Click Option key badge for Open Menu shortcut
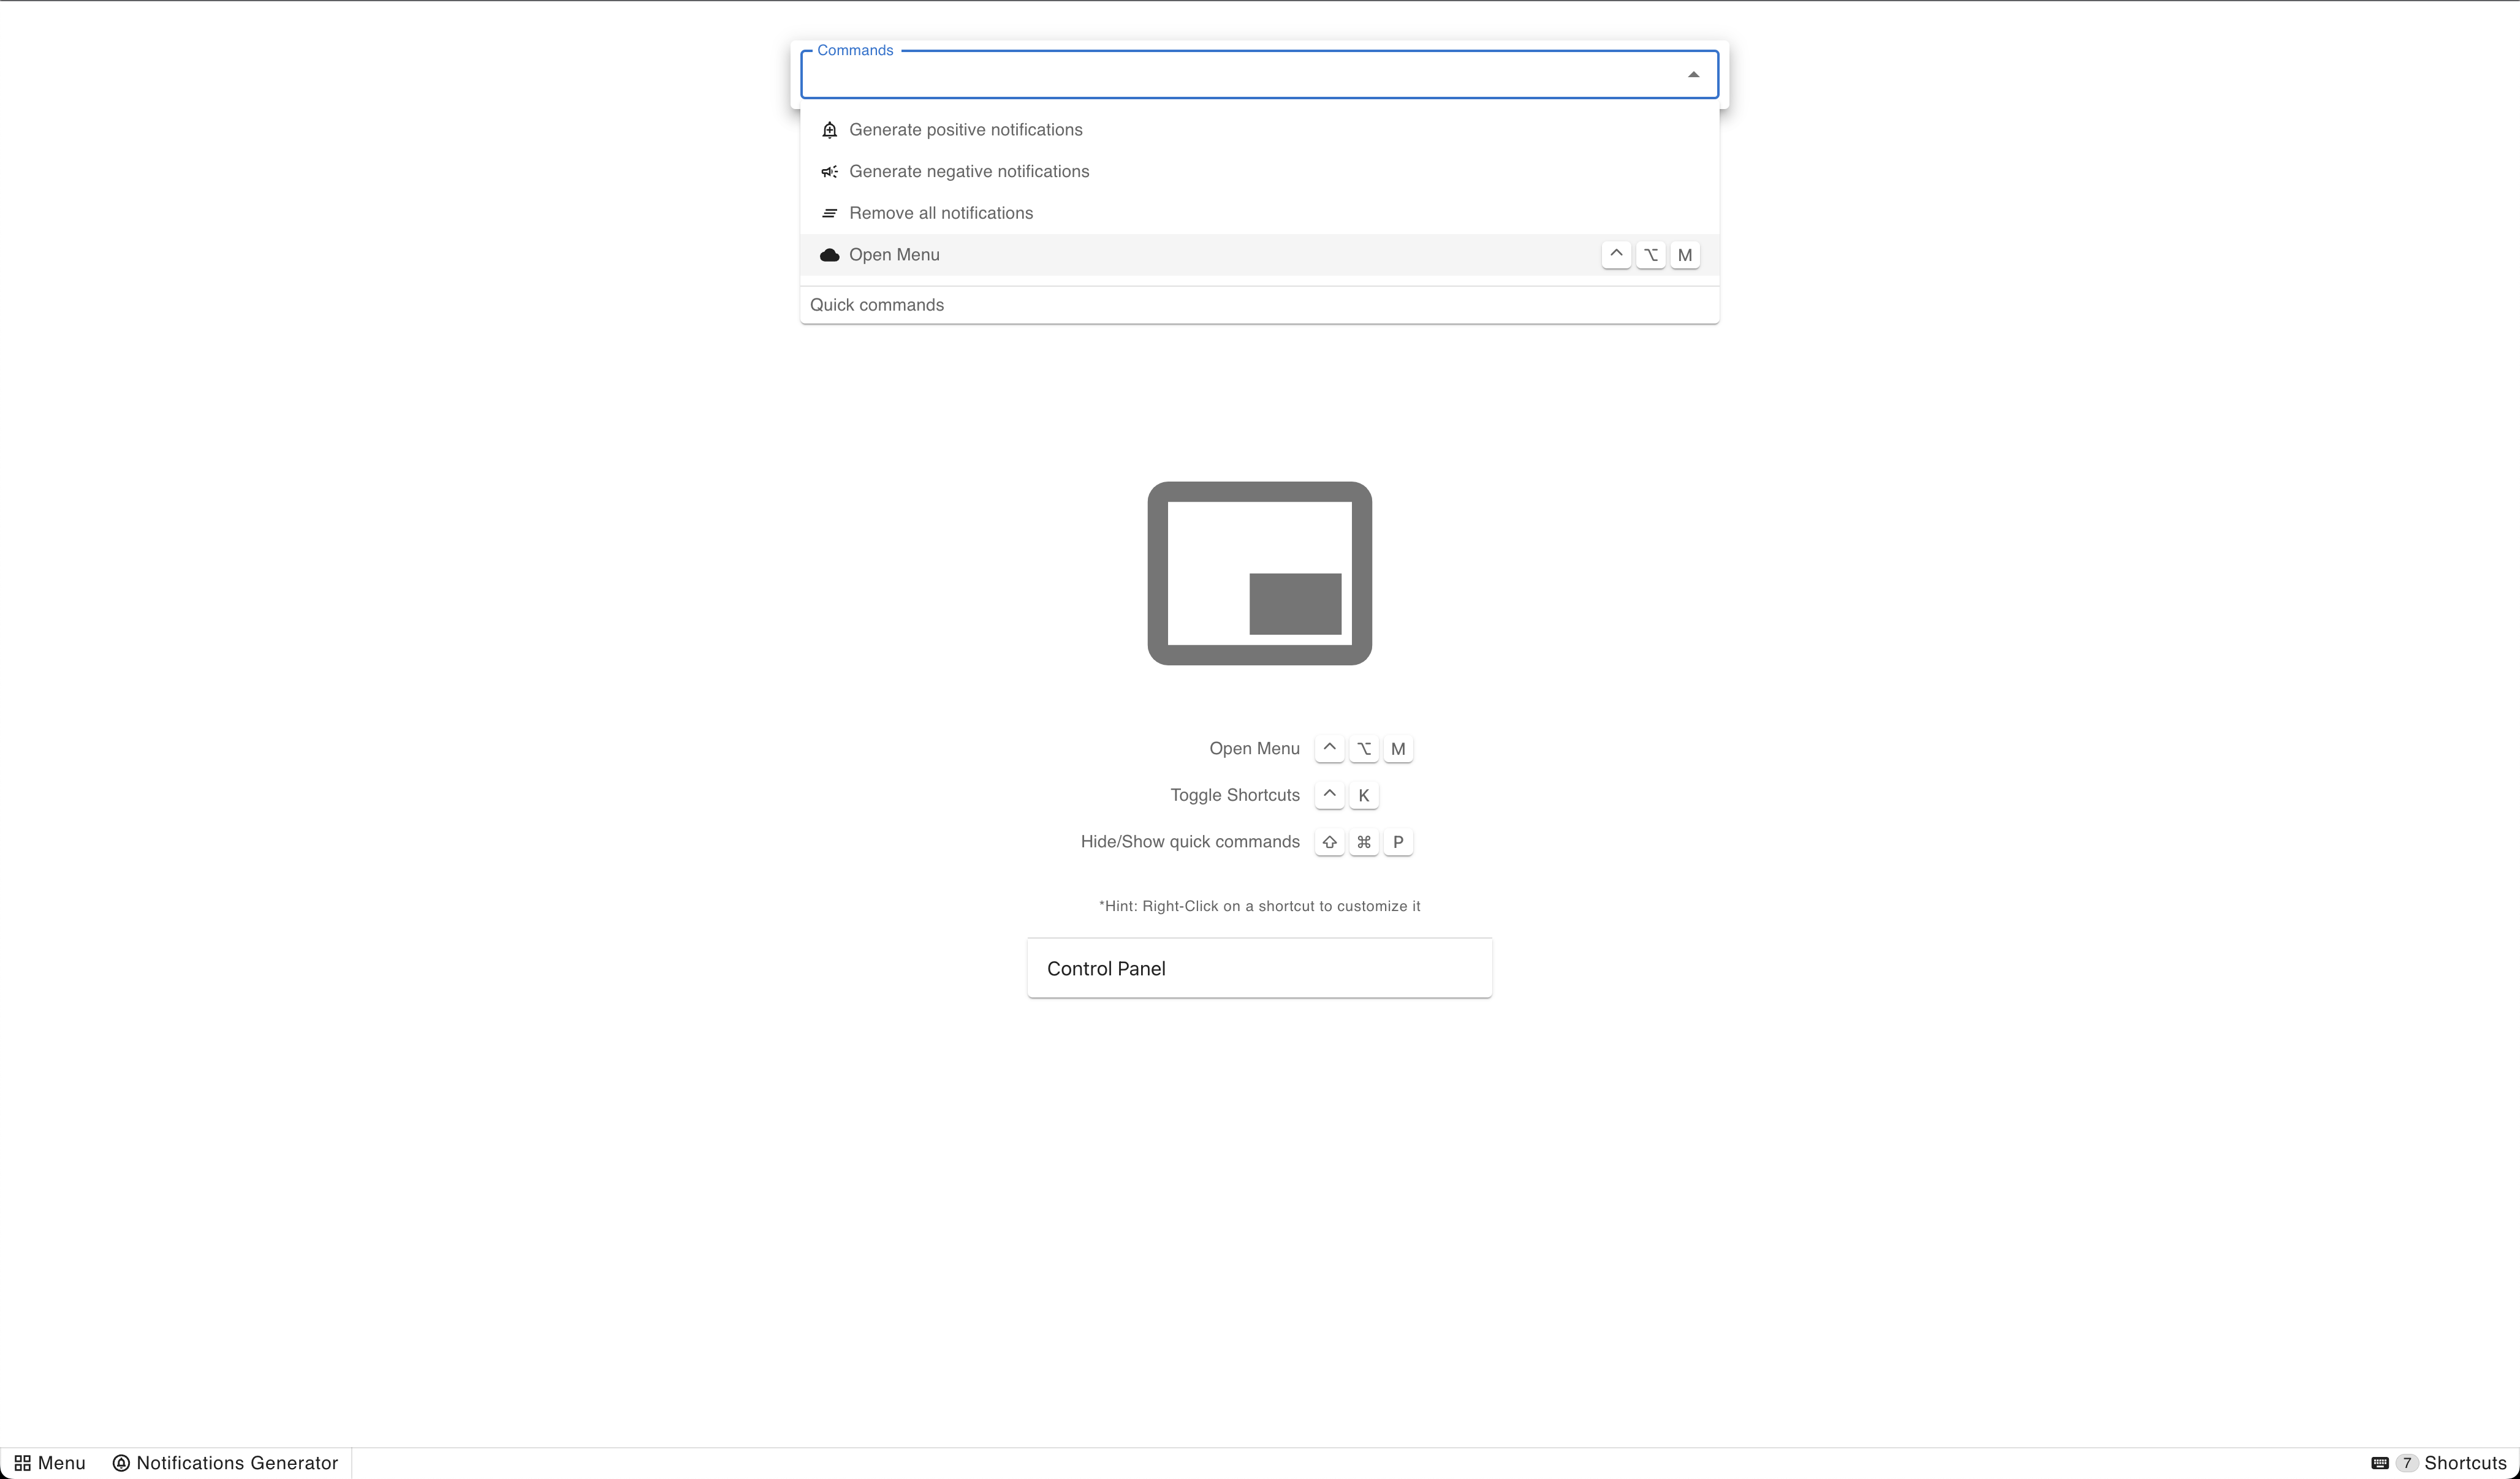Image resolution: width=2520 pixels, height=1479 pixels. tap(1364, 749)
